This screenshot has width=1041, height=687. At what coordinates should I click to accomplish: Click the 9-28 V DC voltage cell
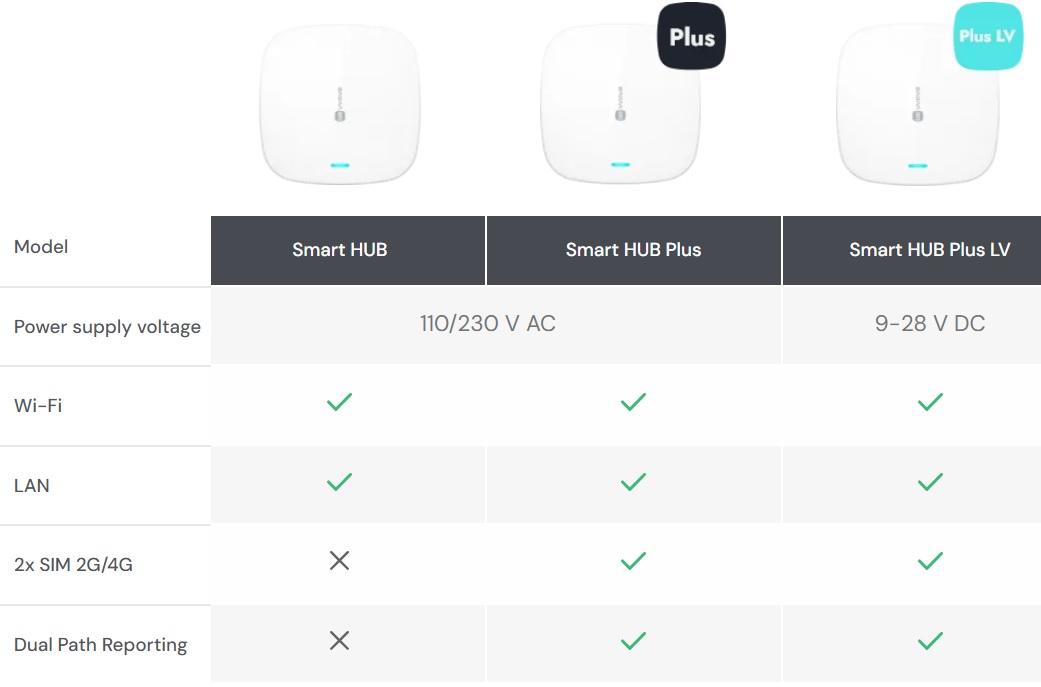pos(929,324)
